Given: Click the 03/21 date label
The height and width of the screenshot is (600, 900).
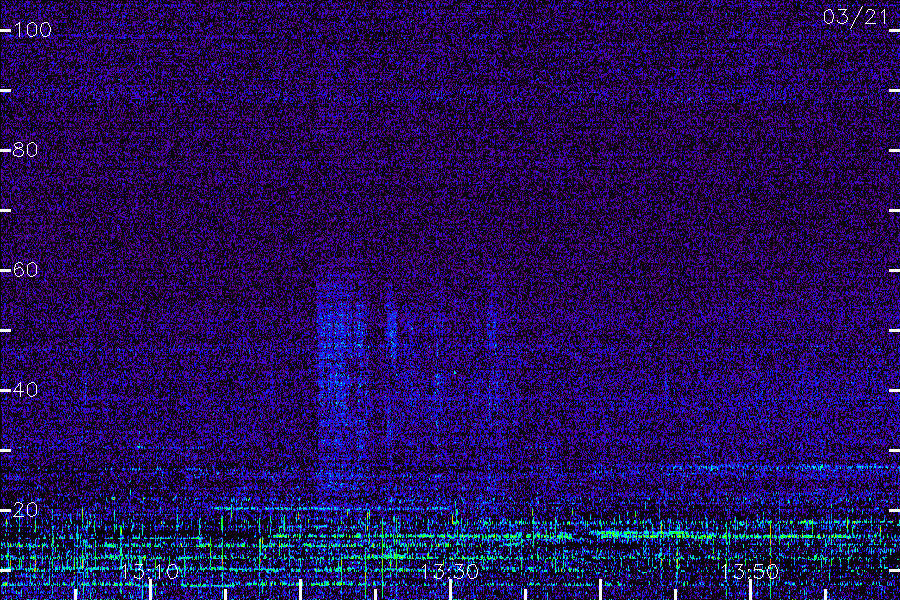Looking at the screenshot, I should click(x=855, y=17).
